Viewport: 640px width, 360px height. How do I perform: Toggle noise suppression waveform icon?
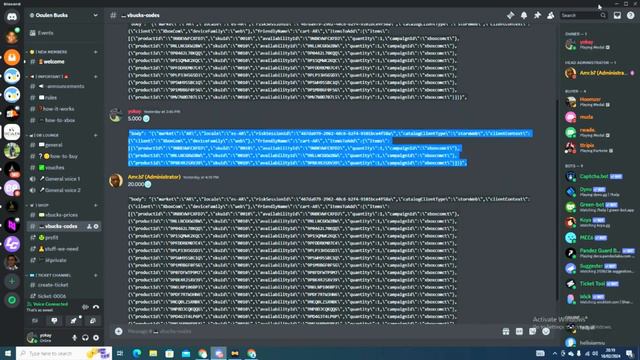[85, 307]
